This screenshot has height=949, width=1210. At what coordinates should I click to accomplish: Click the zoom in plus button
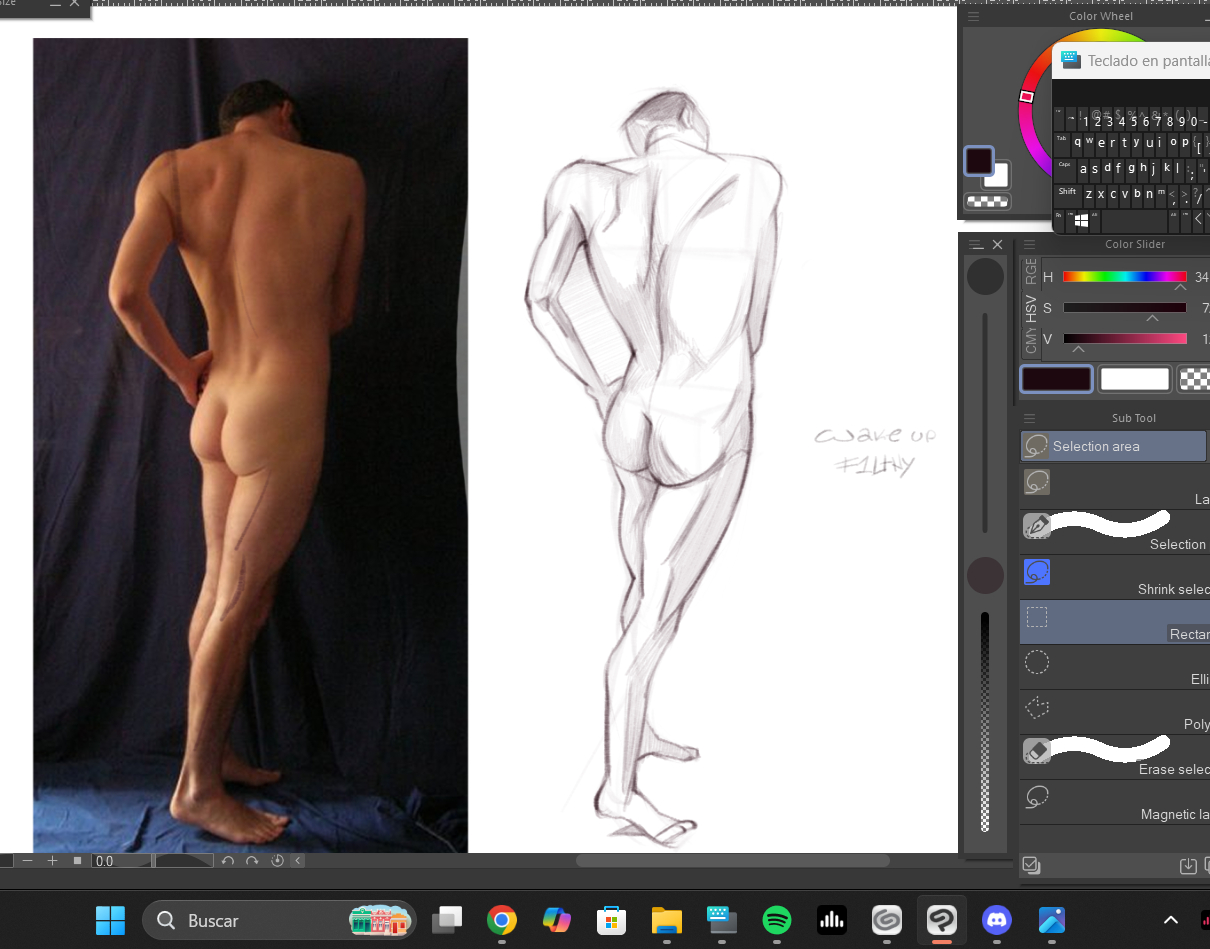click(x=52, y=861)
